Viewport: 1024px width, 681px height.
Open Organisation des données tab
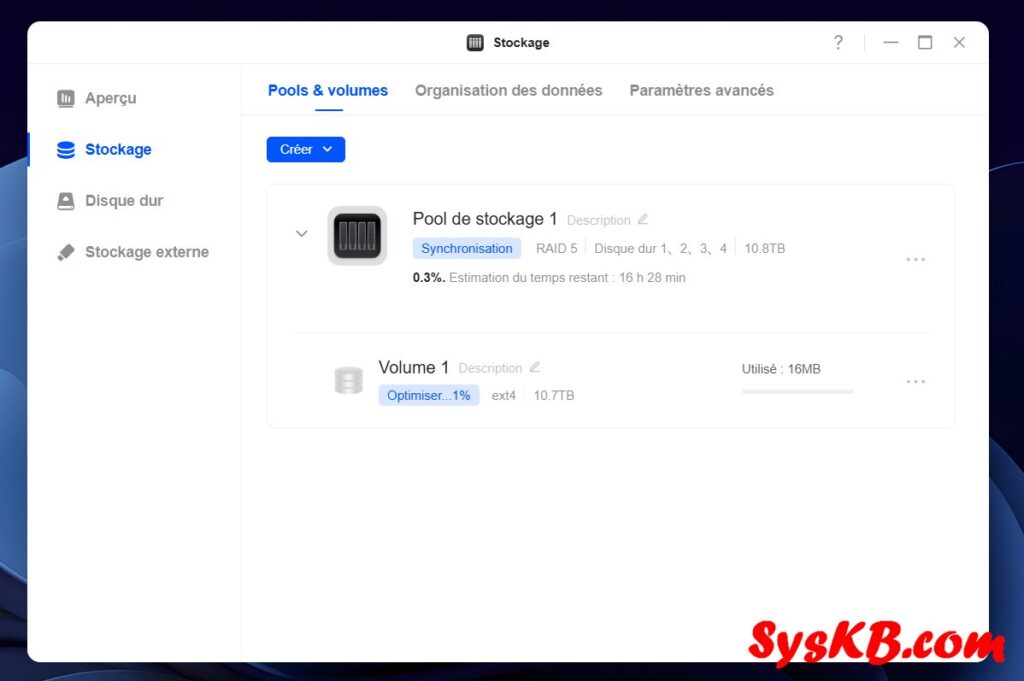click(509, 91)
